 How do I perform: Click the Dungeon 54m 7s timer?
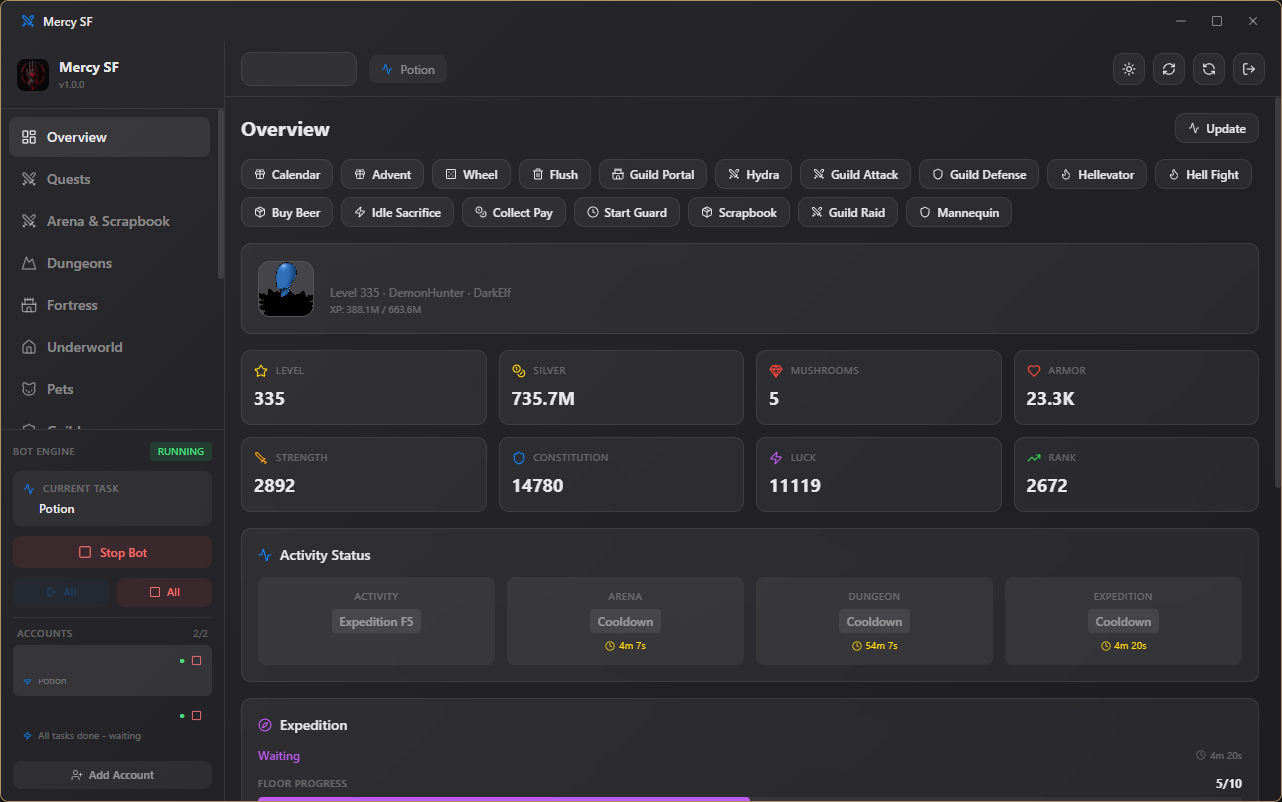click(875, 646)
